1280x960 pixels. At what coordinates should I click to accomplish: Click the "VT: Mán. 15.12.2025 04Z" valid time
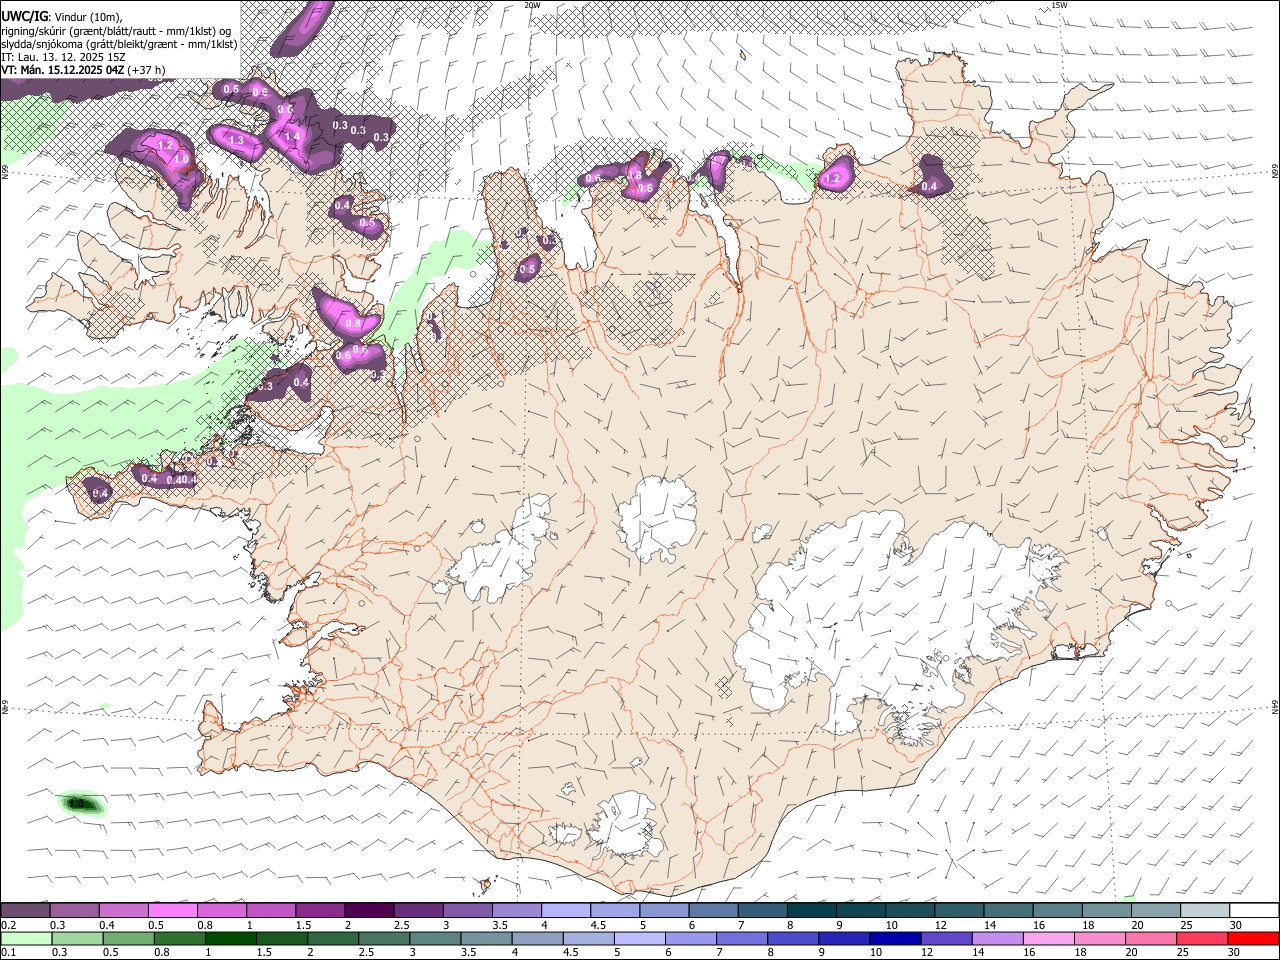tap(62, 70)
